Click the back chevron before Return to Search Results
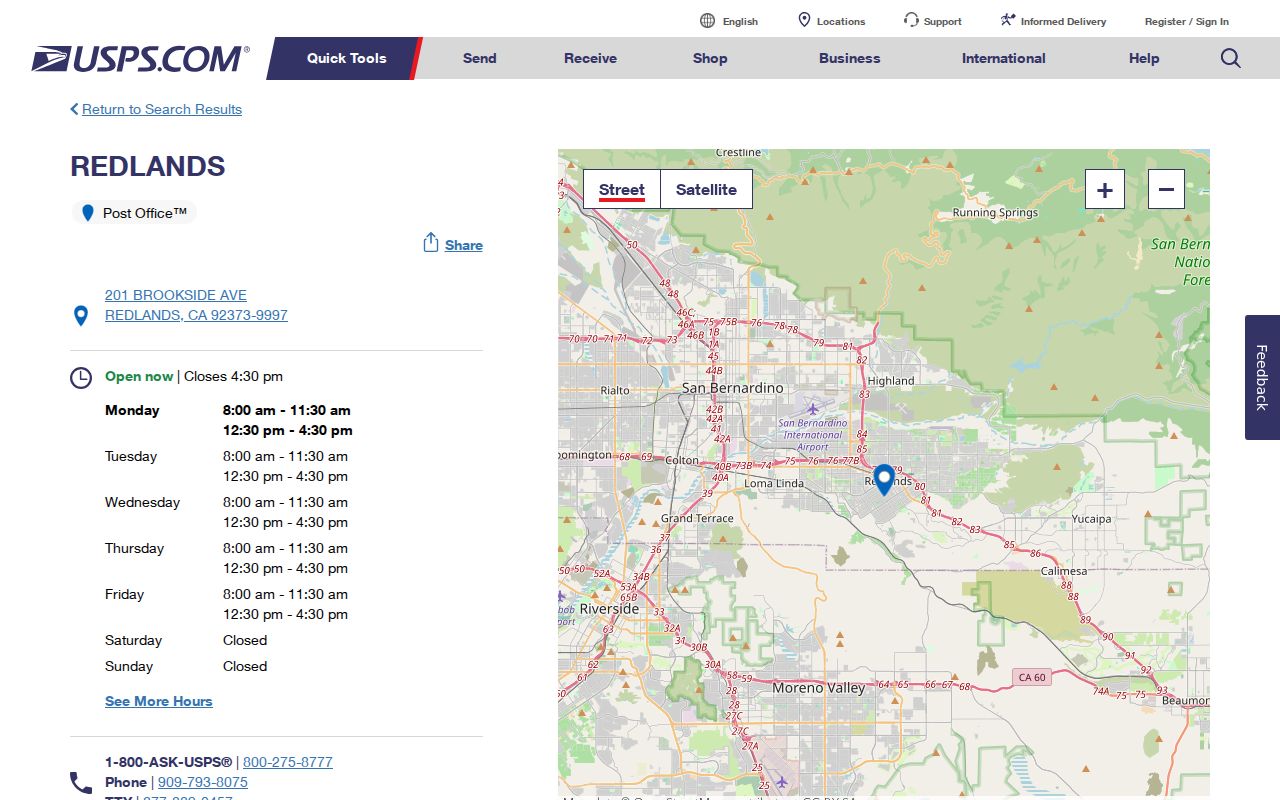 [74, 109]
